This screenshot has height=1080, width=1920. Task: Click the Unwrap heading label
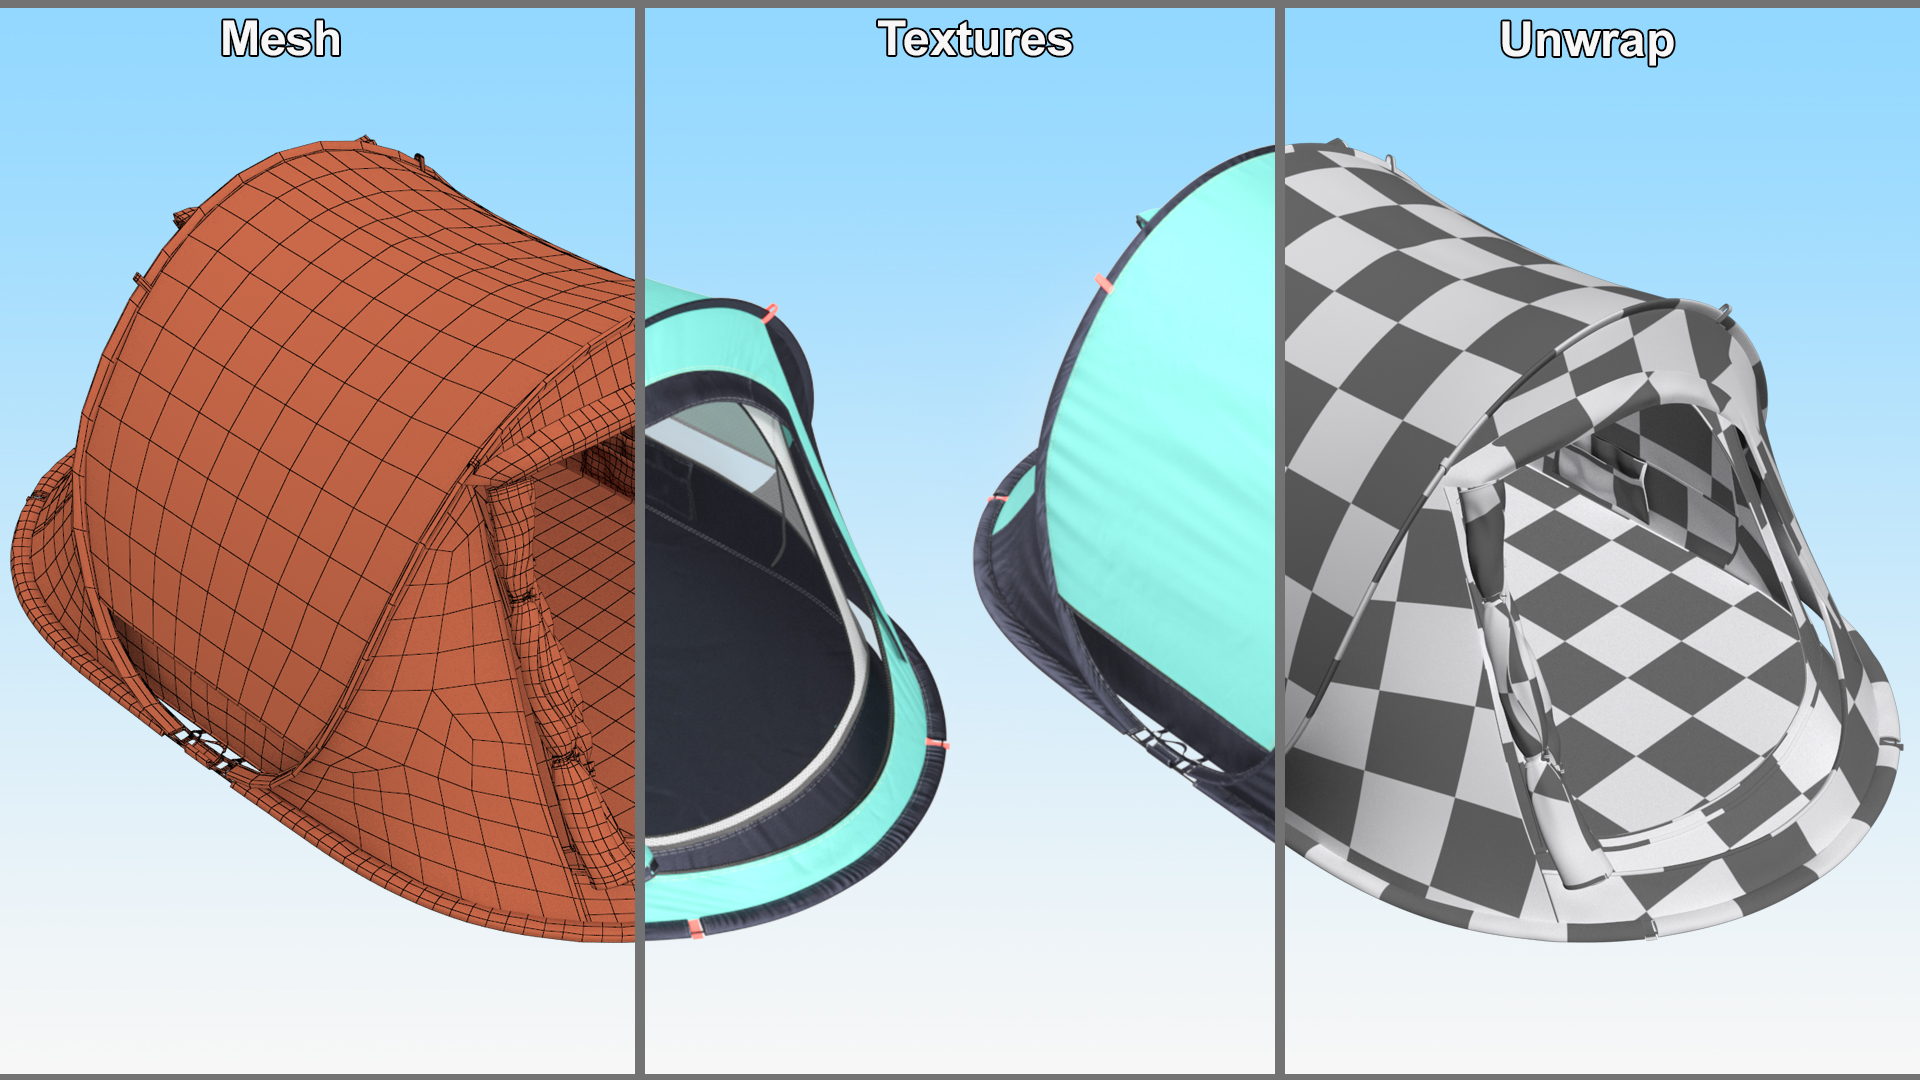point(1587,41)
